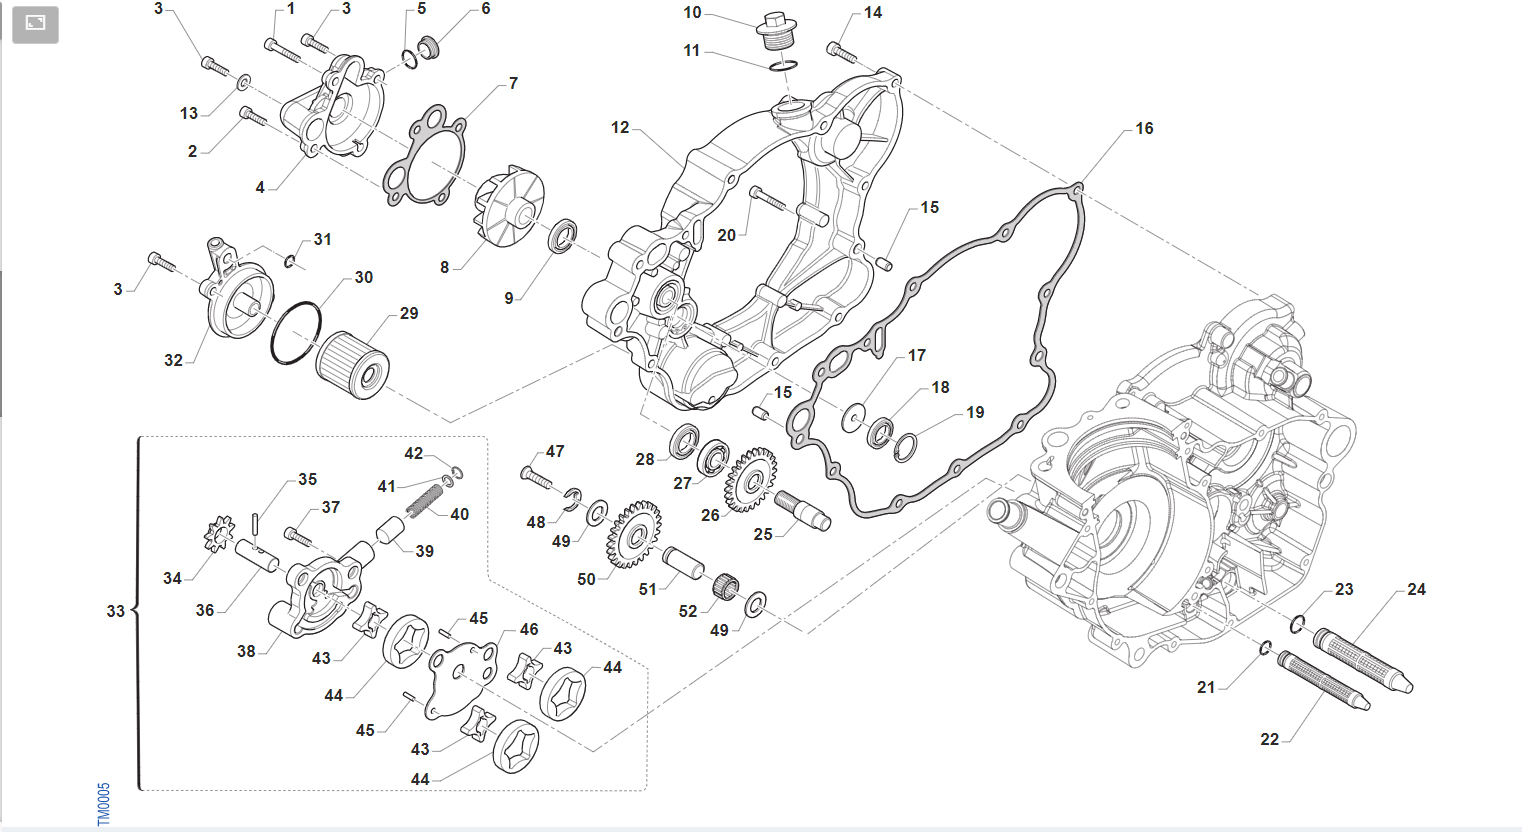
Task: Pick callout 22 oil strainer label
Action: click(x=1270, y=740)
